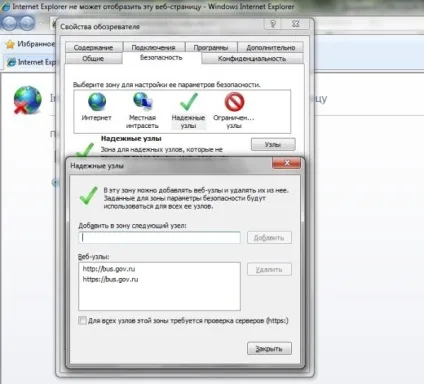Focus the add-site address input field

pos(159,238)
